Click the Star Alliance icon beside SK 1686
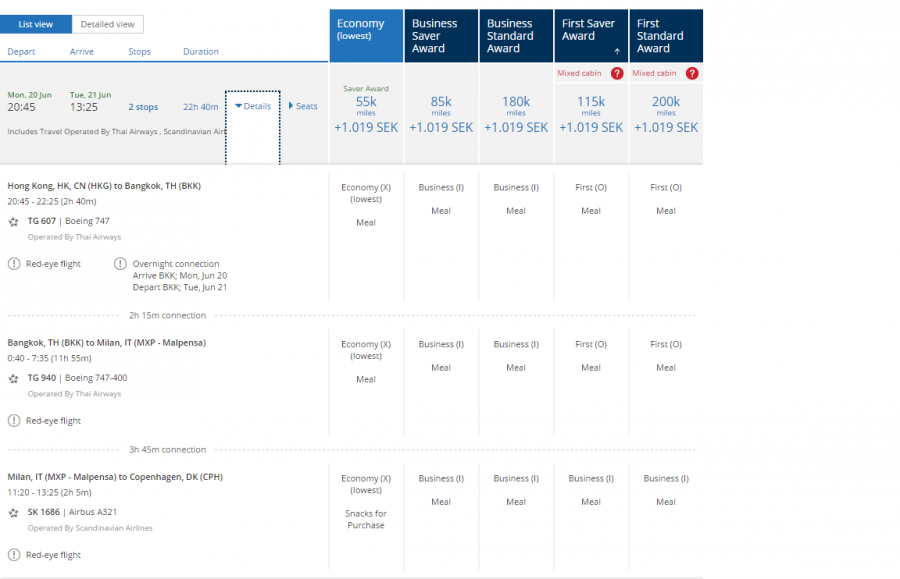 point(14,513)
